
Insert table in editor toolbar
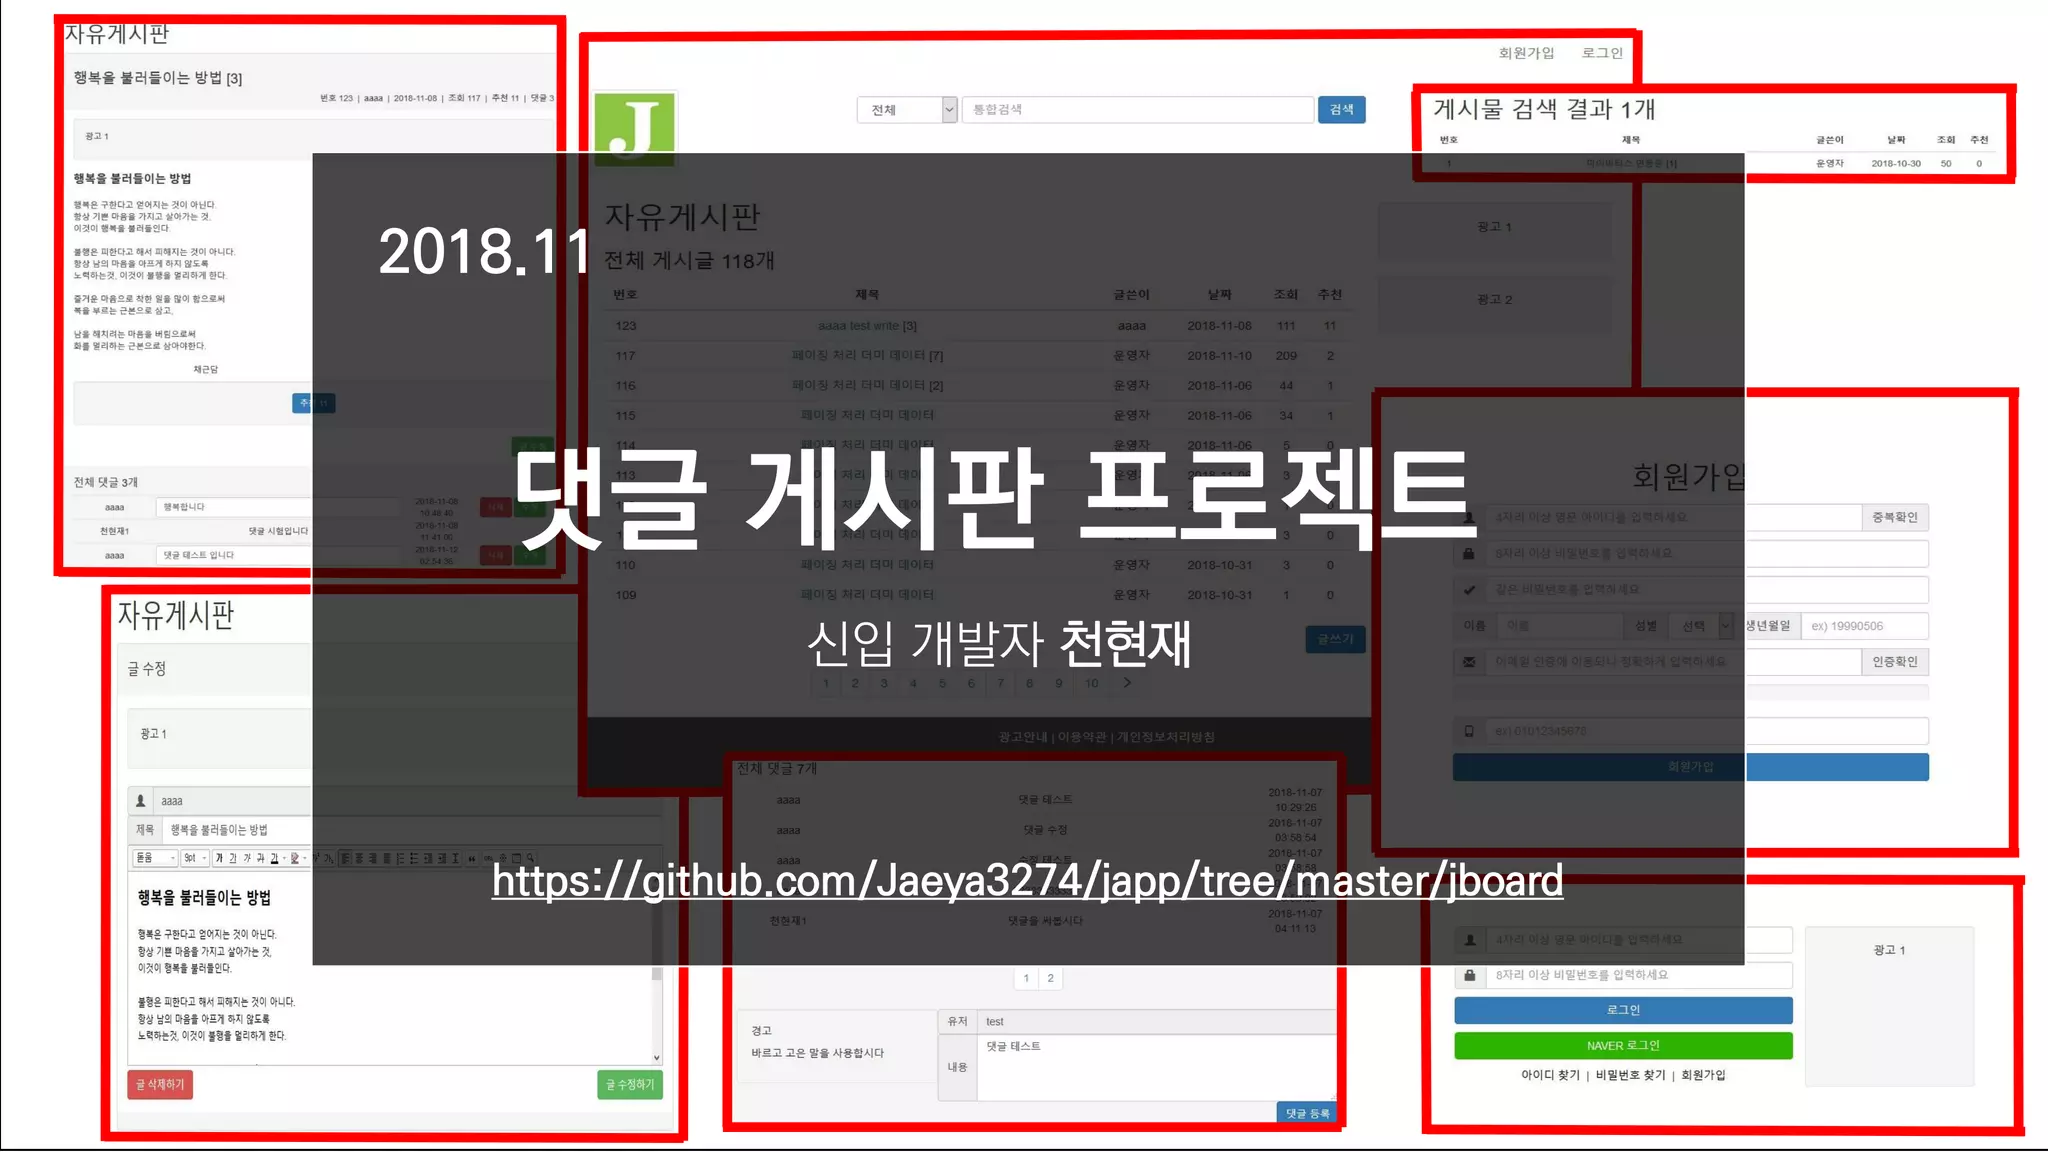pyautogui.click(x=517, y=858)
